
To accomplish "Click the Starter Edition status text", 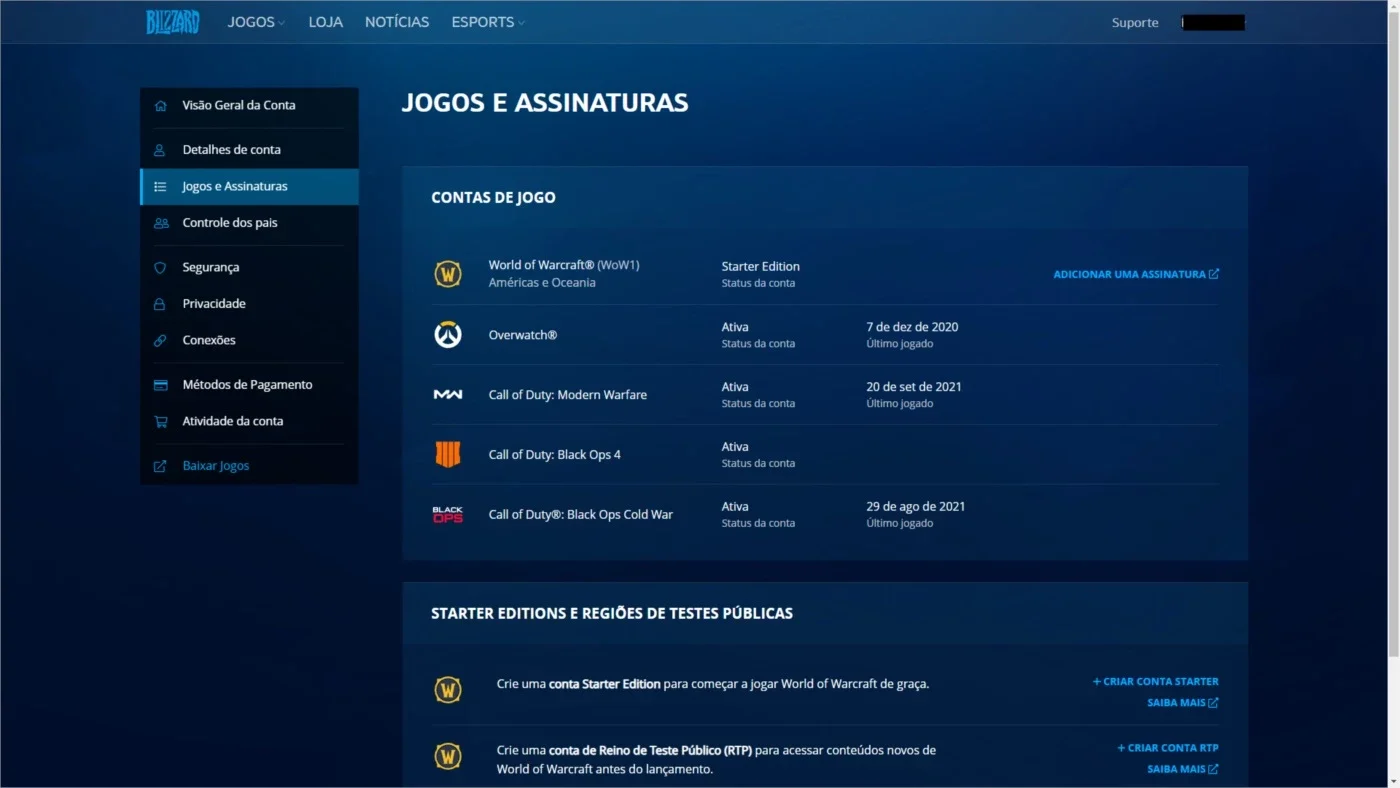I will coord(760,266).
